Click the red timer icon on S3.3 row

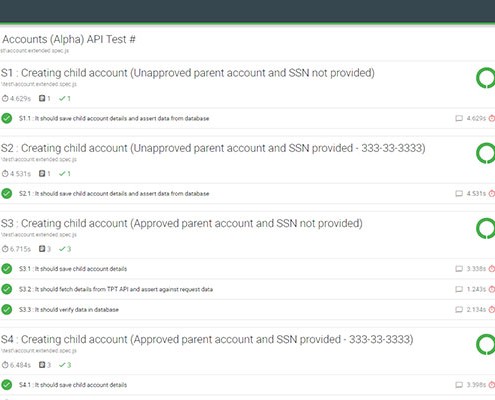[492, 310]
